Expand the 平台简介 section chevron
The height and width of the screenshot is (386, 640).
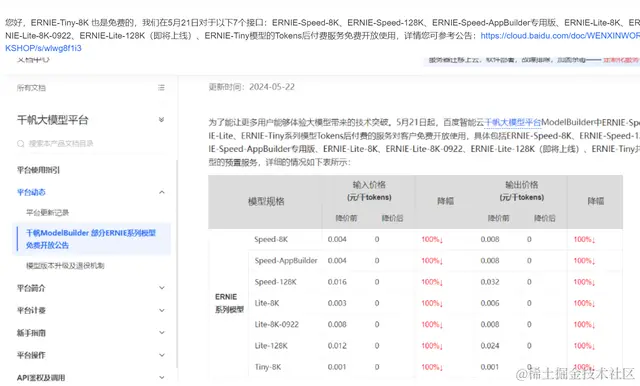[x=162, y=288]
